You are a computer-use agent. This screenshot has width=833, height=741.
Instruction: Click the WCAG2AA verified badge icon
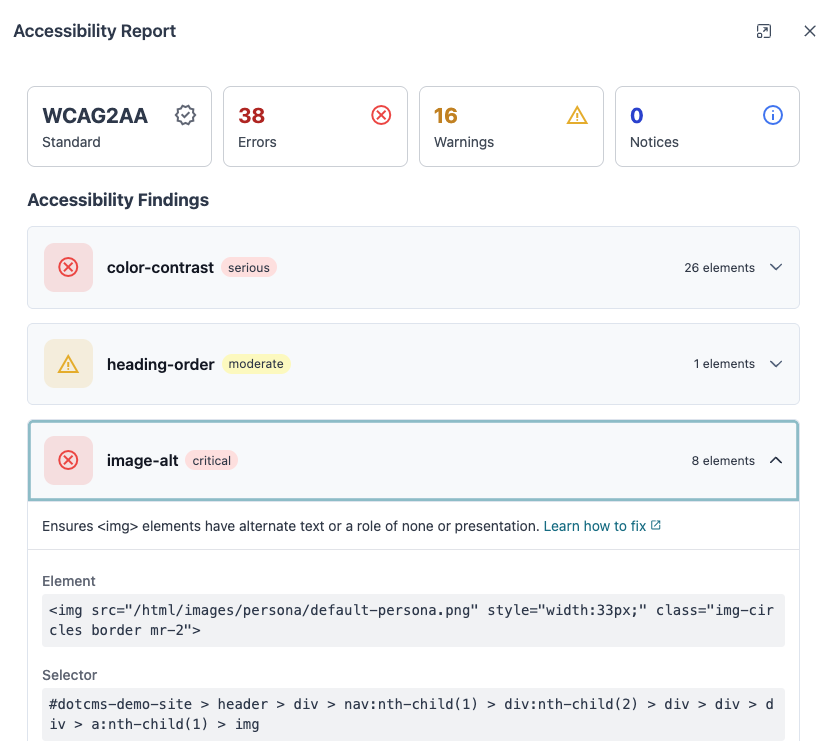pyautogui.click(x=185, y=115)
